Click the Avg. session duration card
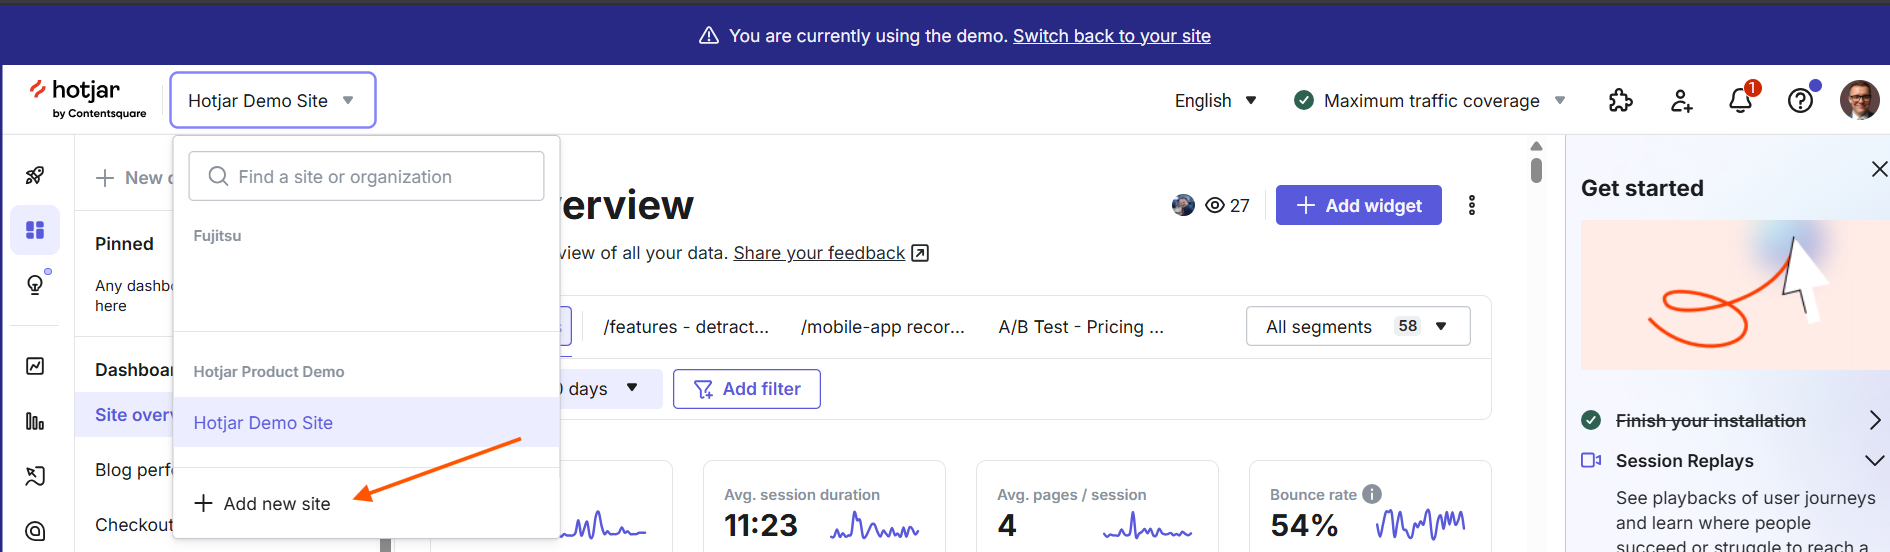The image size is (1890, 552). pos(824,506)
